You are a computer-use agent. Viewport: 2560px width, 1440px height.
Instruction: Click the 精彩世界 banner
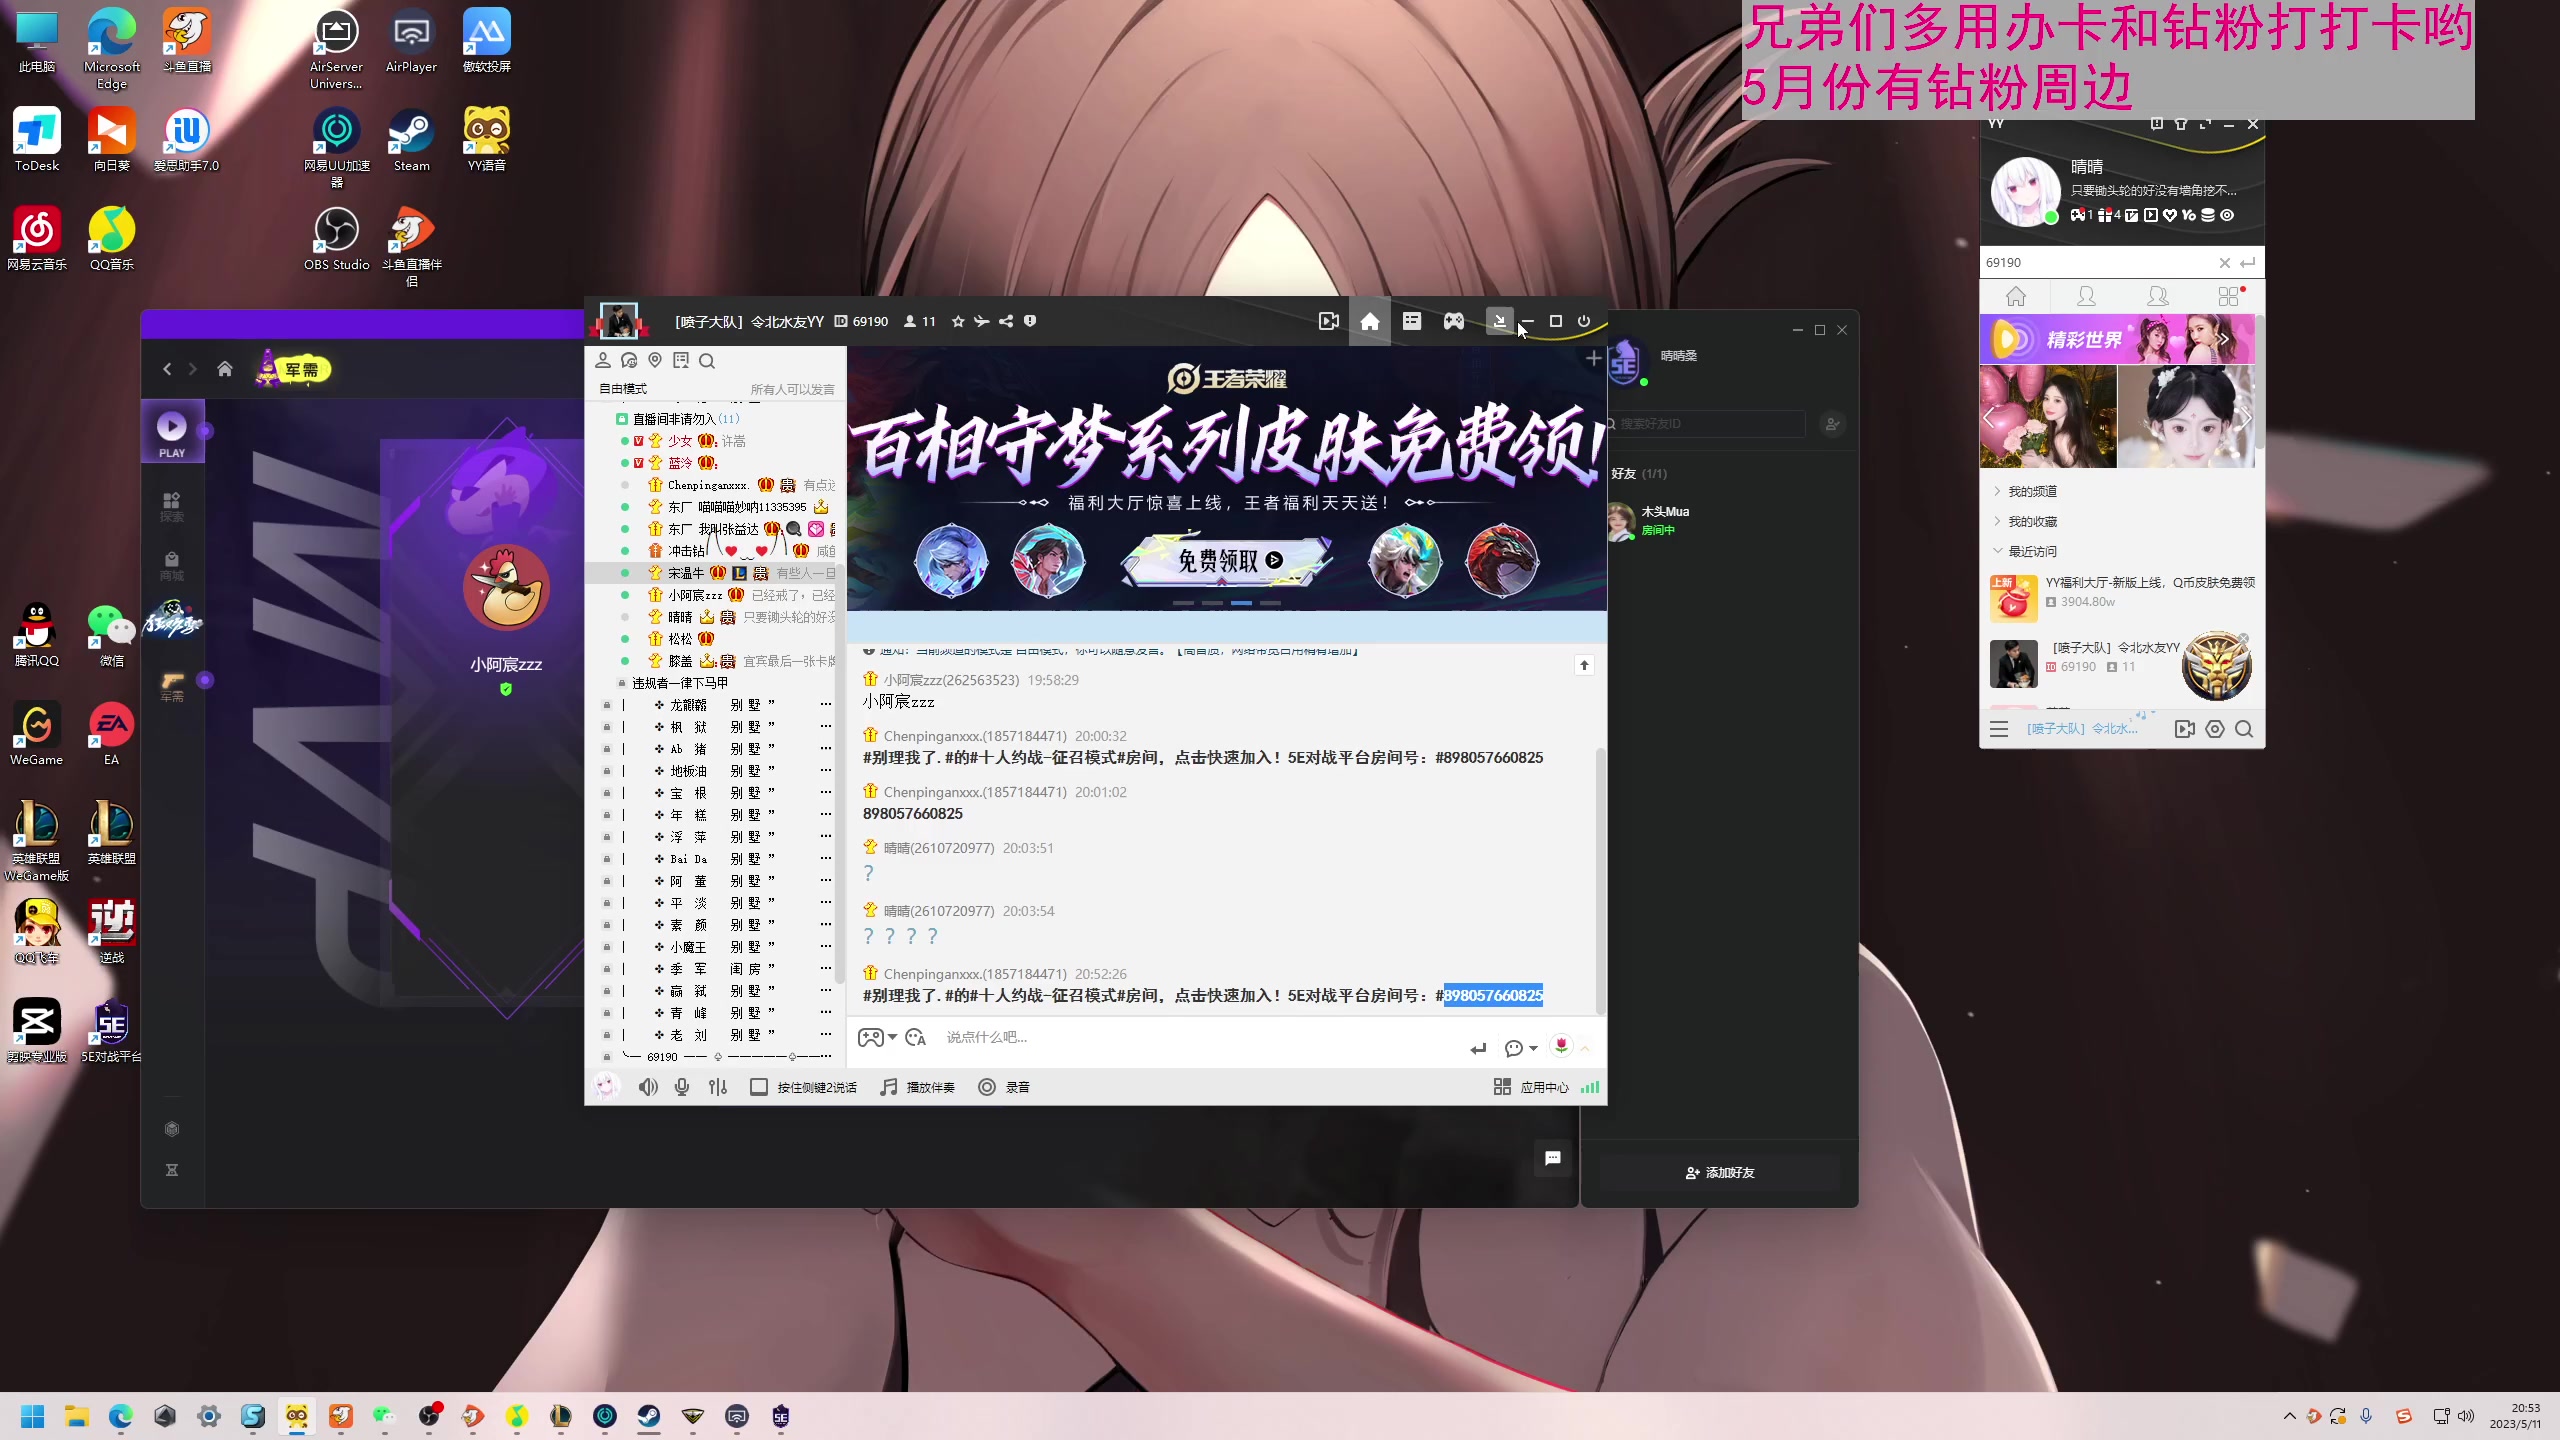pos(2118,339)
